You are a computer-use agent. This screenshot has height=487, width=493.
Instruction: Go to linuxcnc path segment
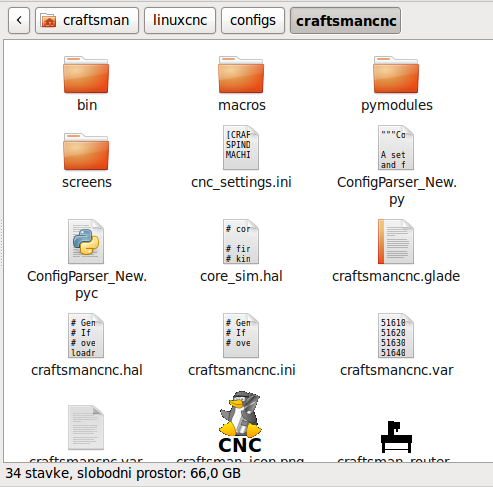pyautogui.click(x=180, y=21)
